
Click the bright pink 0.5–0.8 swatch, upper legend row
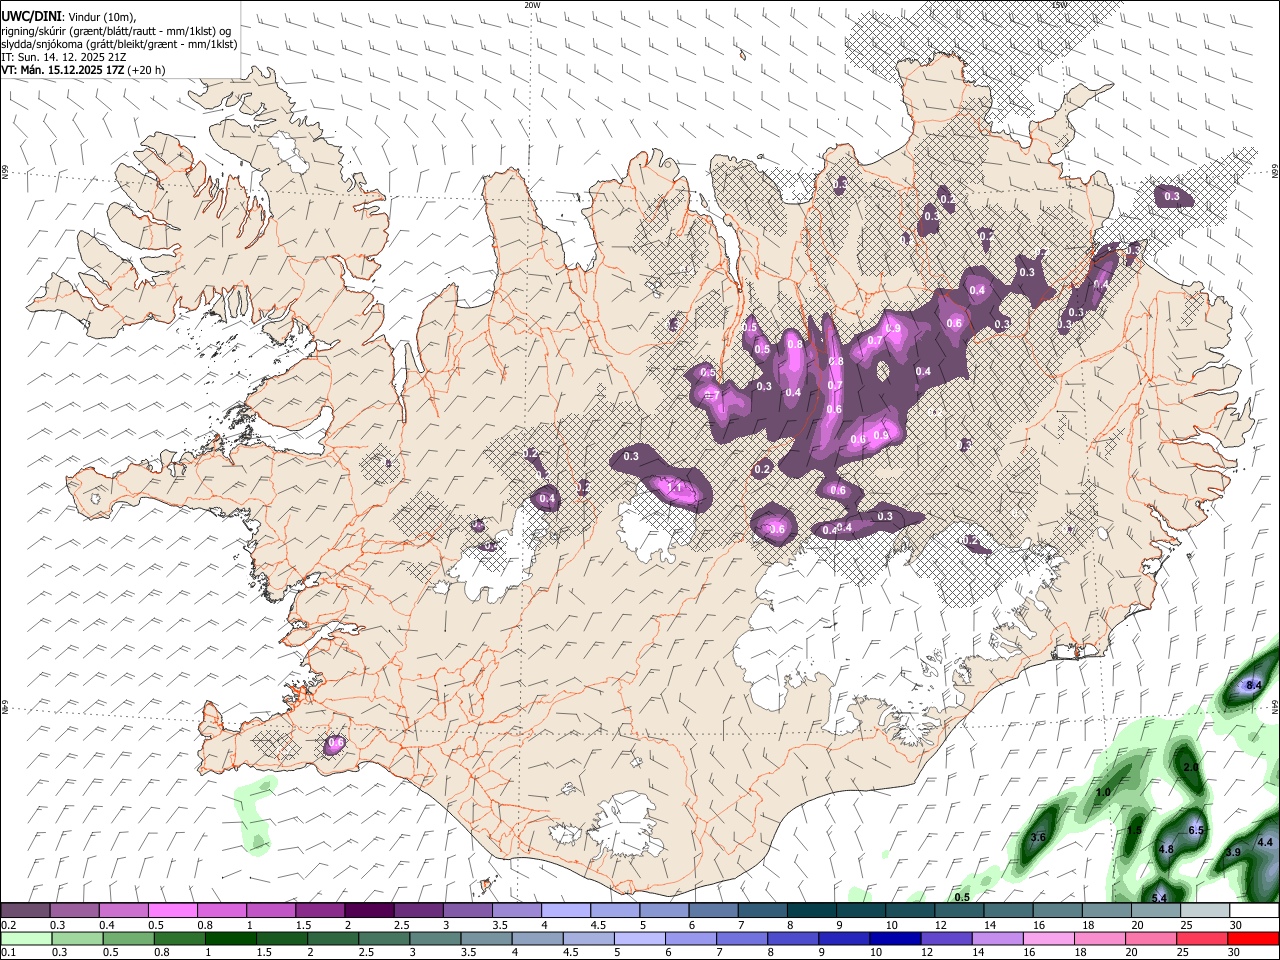click(x=172, y=911)
